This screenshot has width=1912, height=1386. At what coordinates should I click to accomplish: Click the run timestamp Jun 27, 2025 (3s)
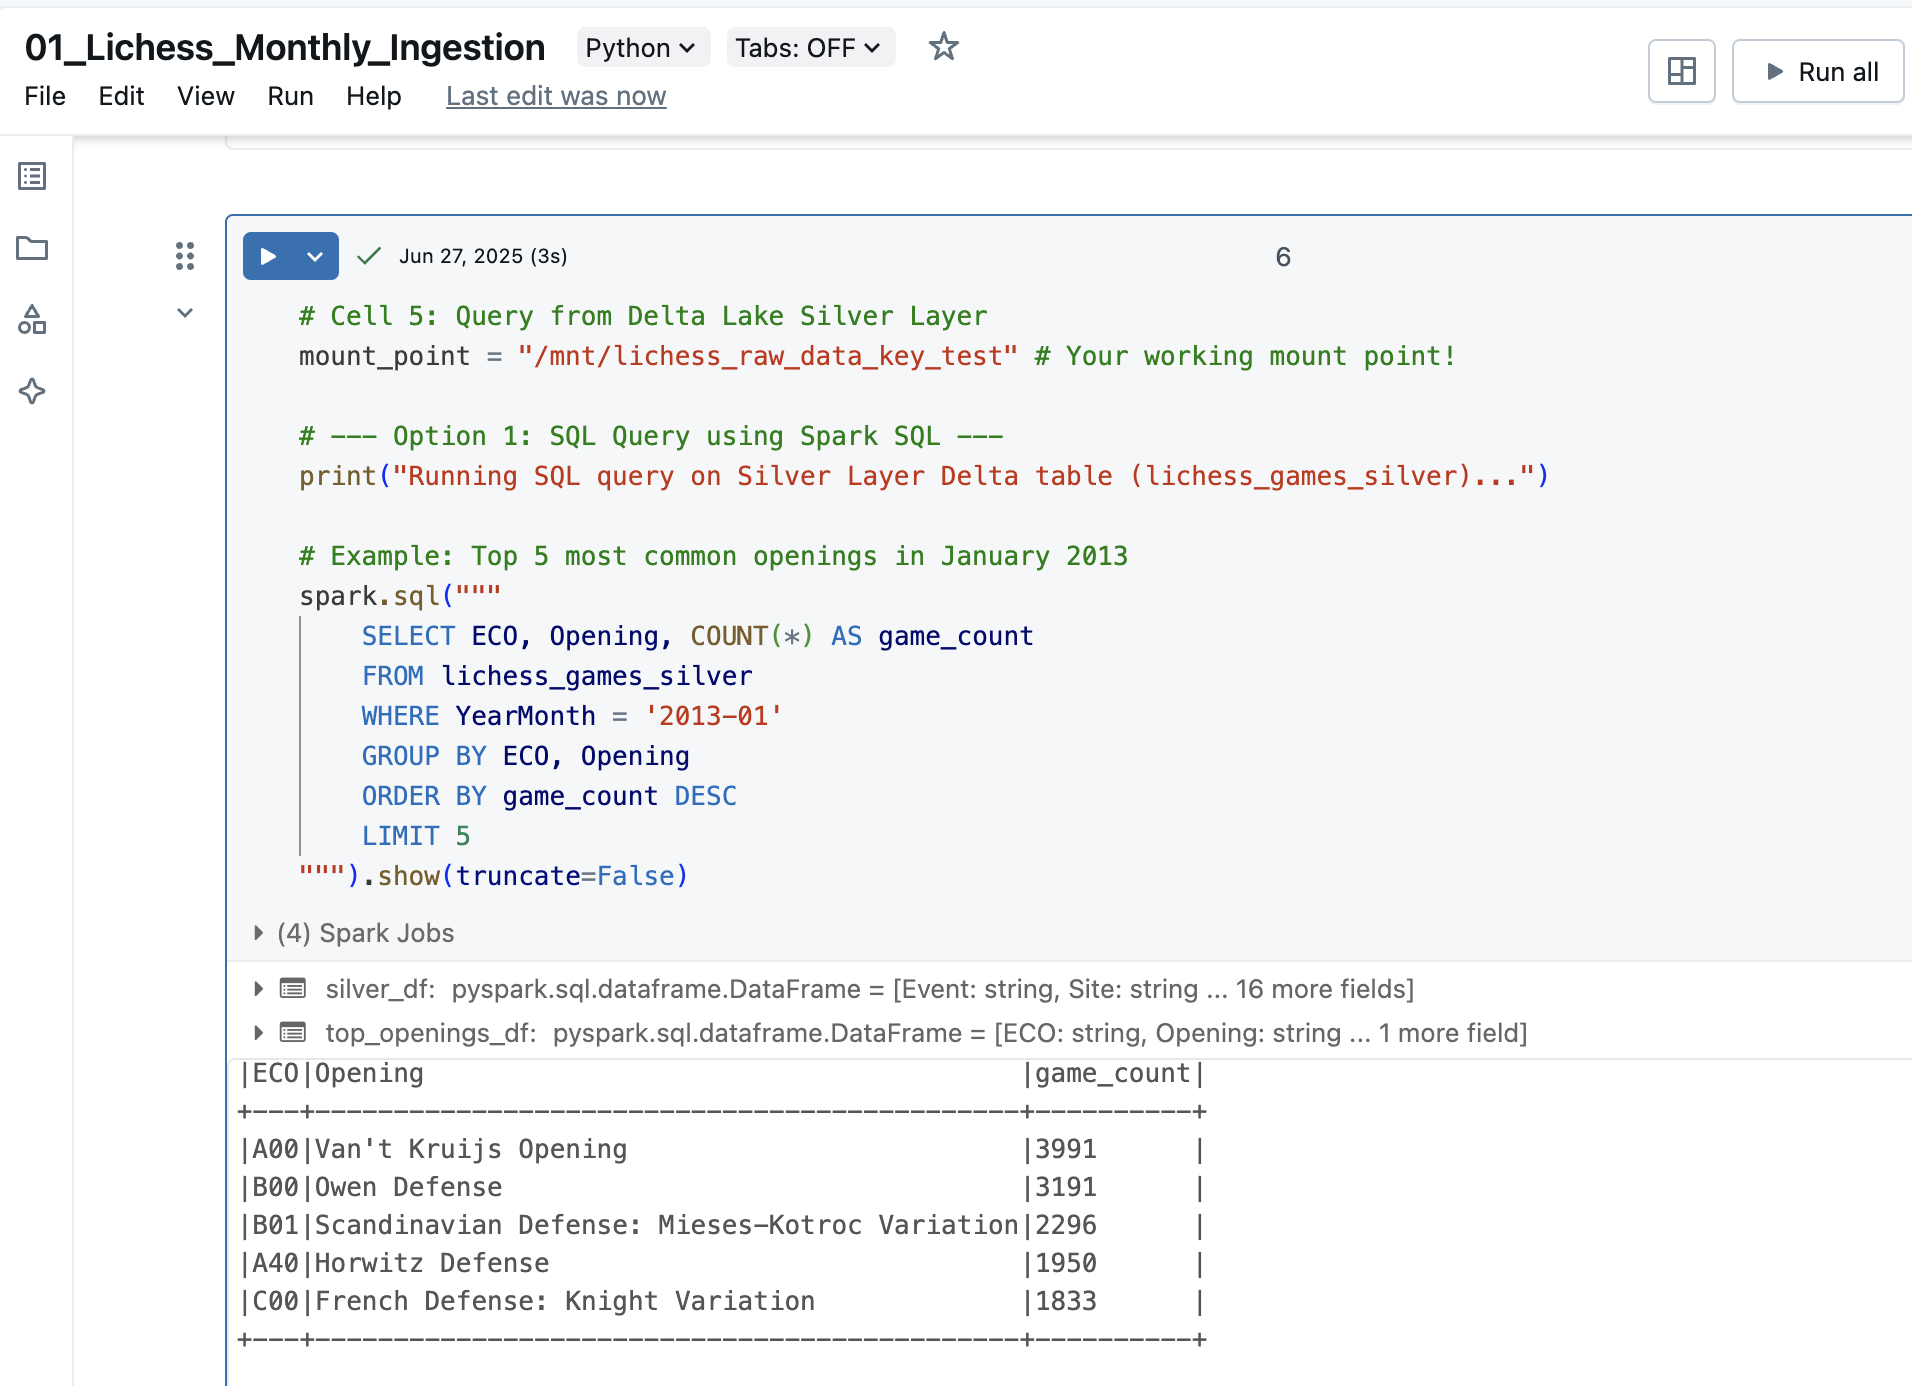[x=483, y=256]
